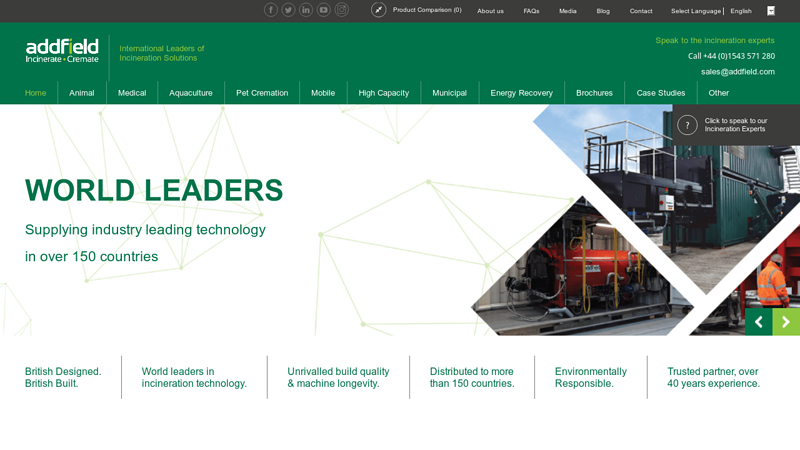Email sales@addfield.com link
This screenshot has width=800, height=450.
pyautogui.click(x=738, y=72)
